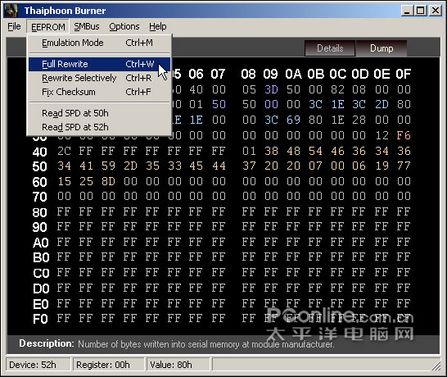Close the Thaiphoon Burner window

pos(435,11)
